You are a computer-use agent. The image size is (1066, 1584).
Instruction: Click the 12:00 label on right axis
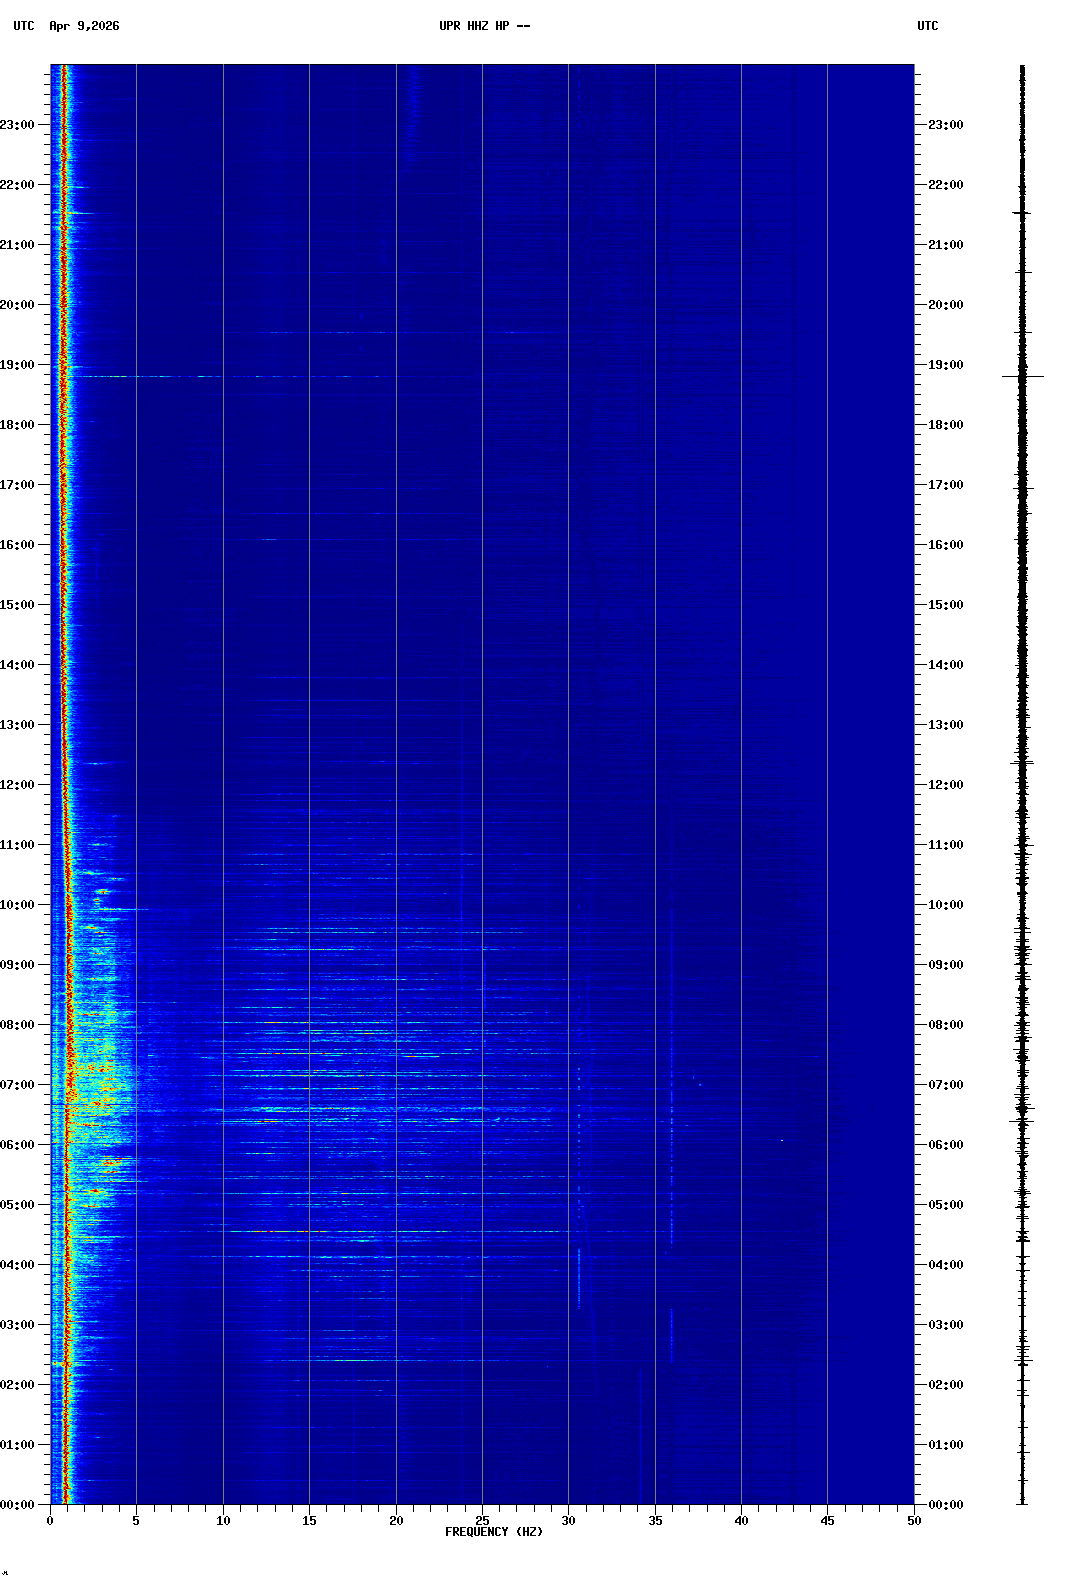pyautogui.click(x=945, y=785)
